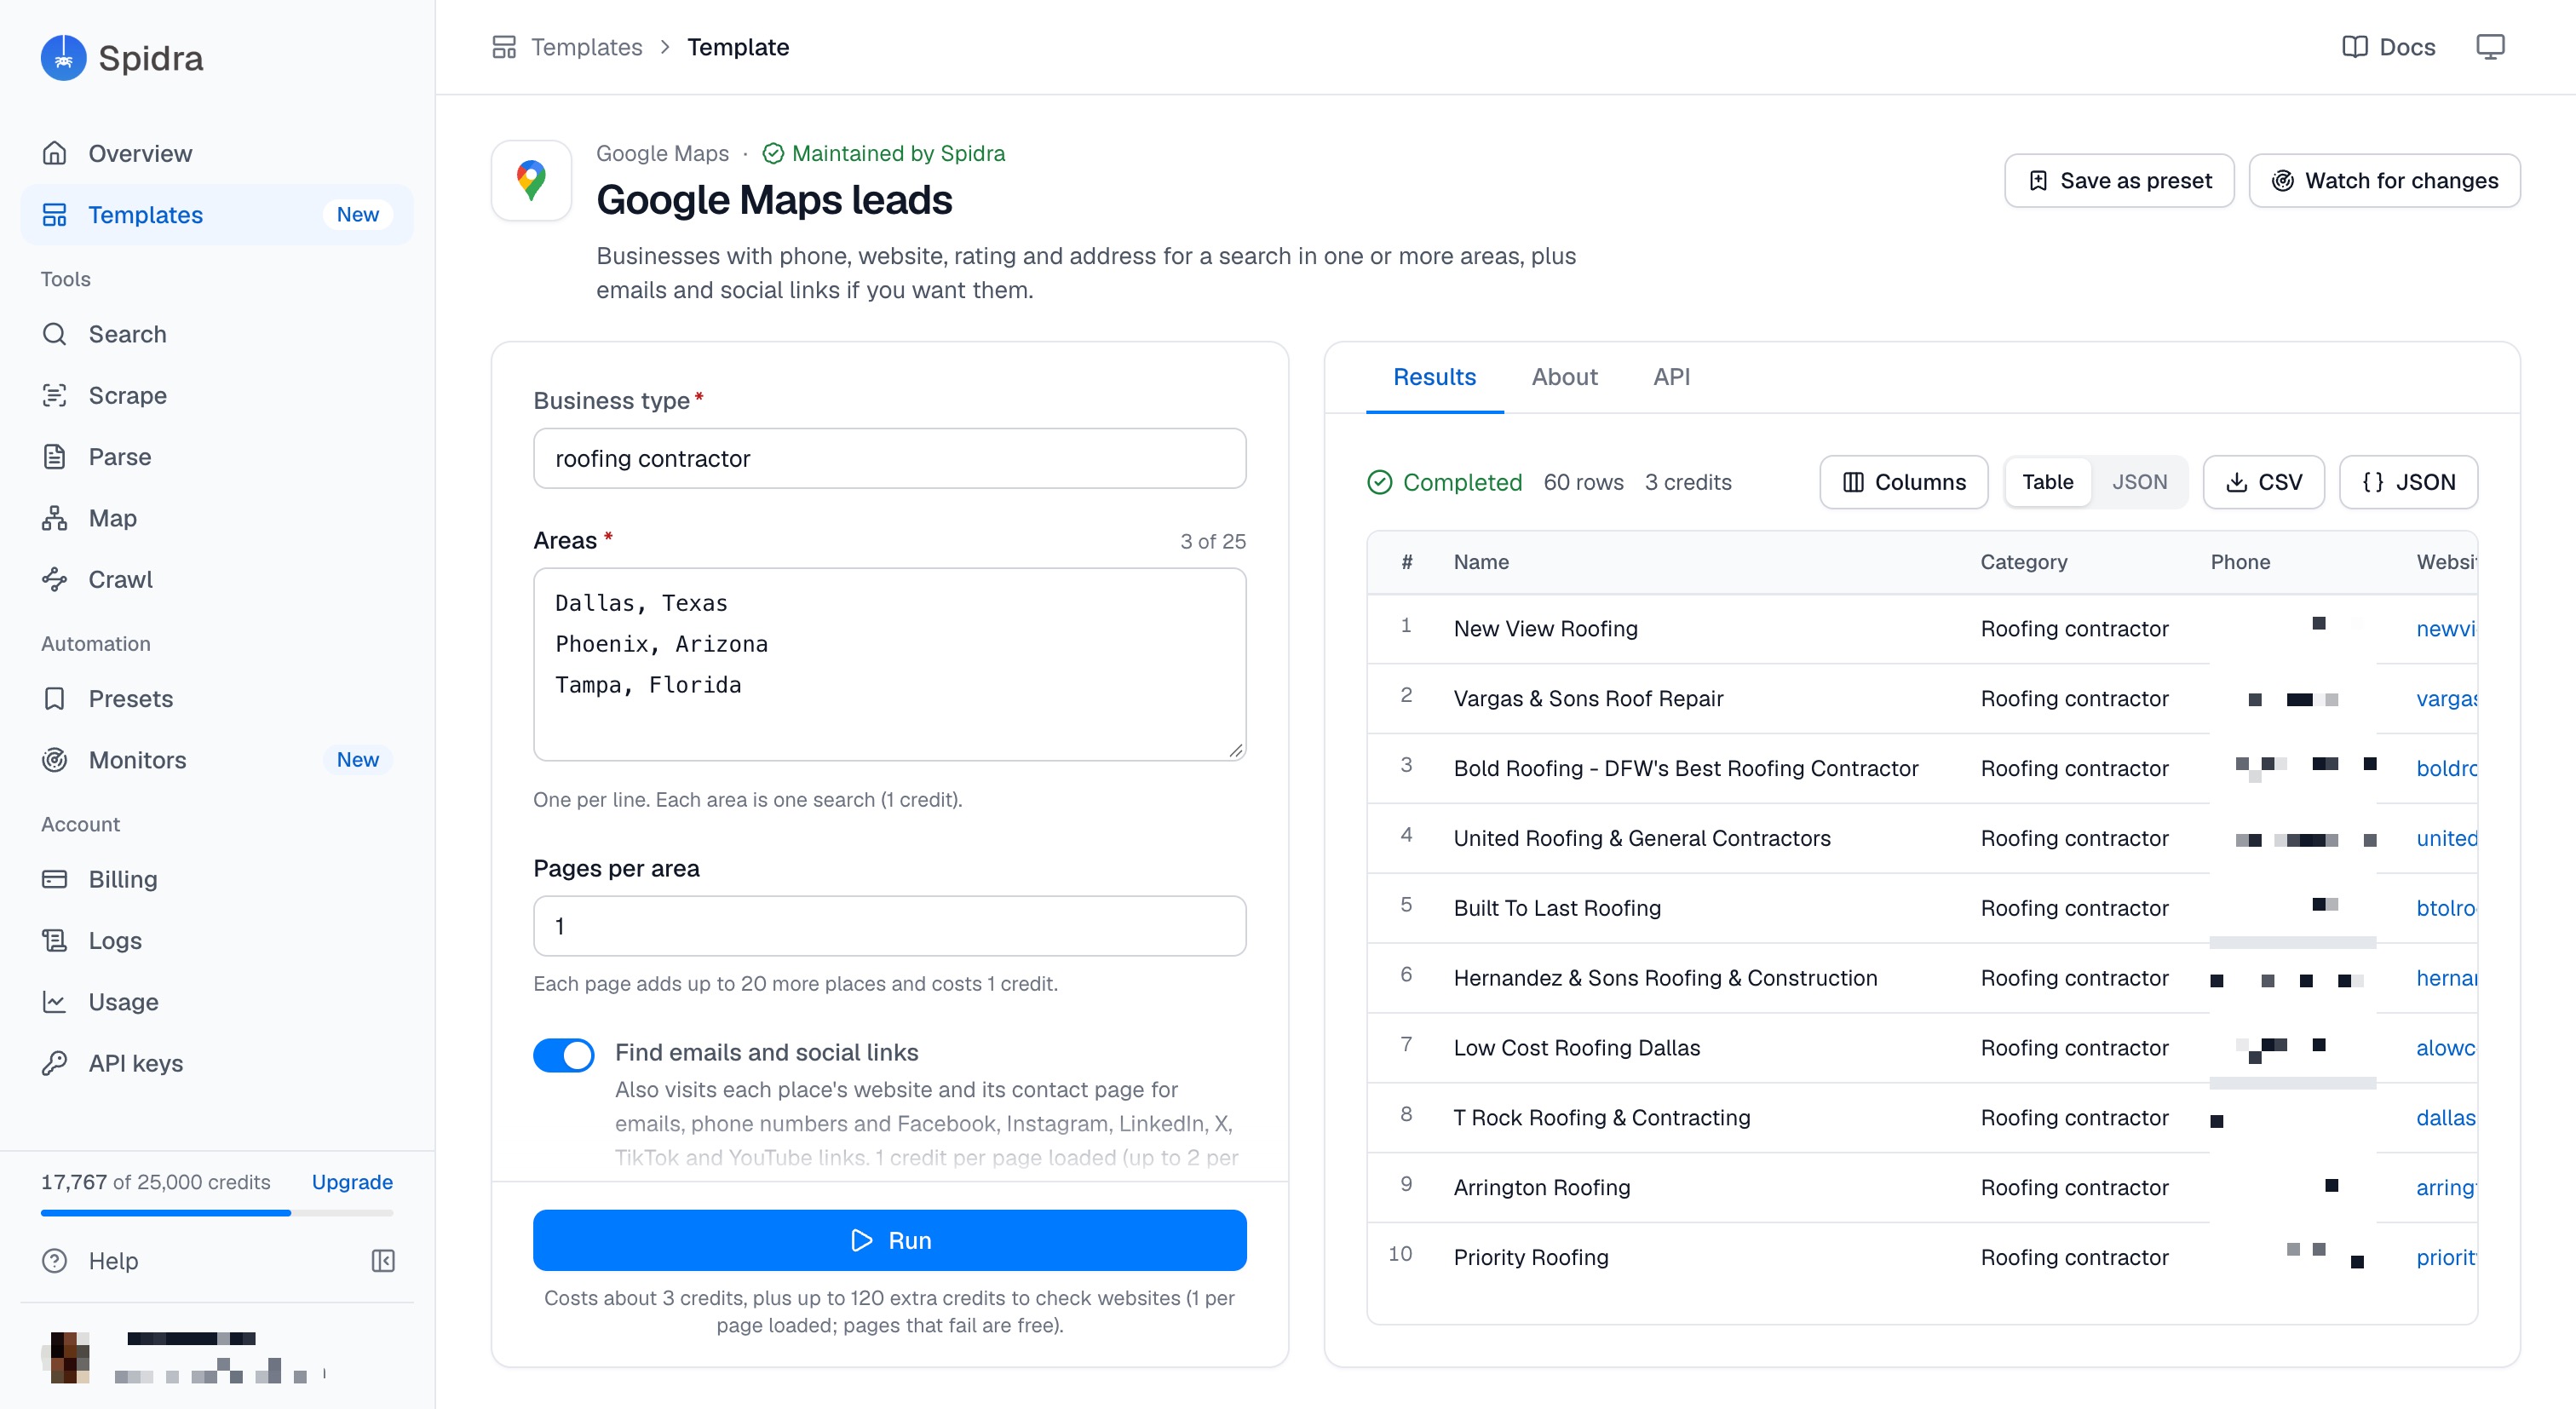Click 'Vargas & Sons Roof Repair' row name
This screenshot has height=1409, width=2576.
click(1589, 699)
